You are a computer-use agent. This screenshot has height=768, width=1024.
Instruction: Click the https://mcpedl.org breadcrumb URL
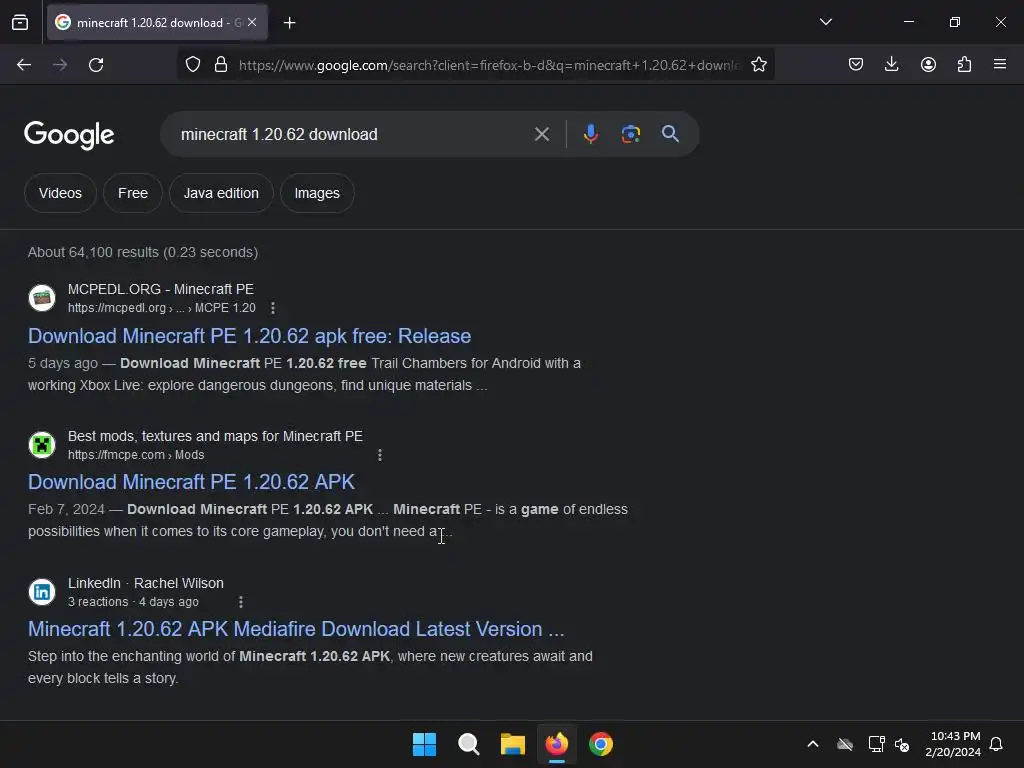(x=162, y=308)
